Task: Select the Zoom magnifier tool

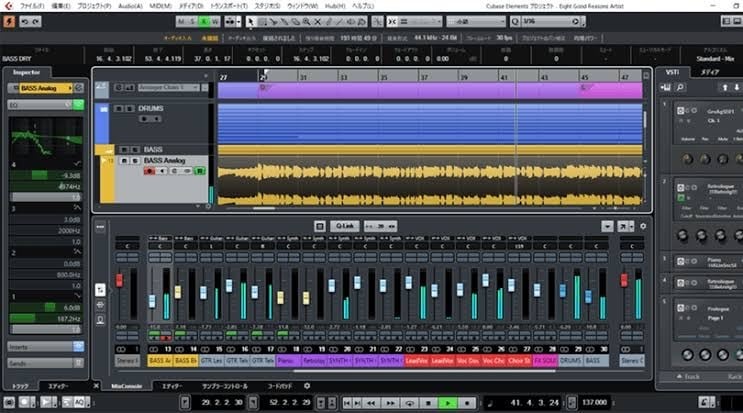Action: 307,22
